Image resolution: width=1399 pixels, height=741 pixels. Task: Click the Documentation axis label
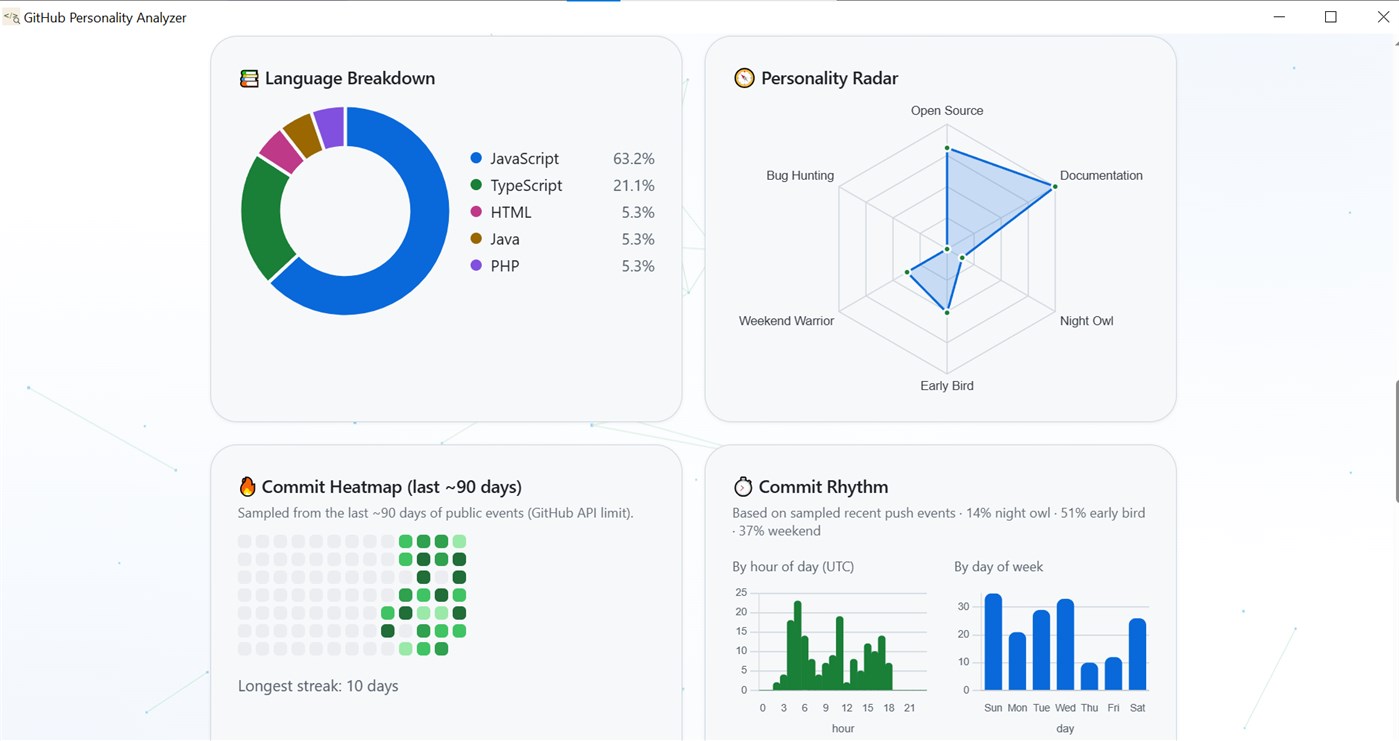(x=1101, y=175)
